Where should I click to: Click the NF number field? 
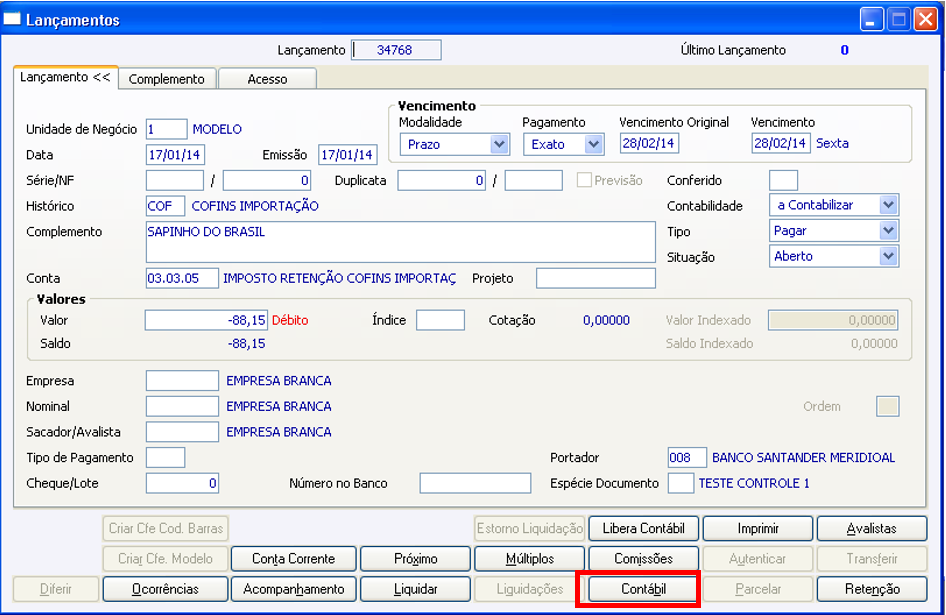tap(267, 180)
